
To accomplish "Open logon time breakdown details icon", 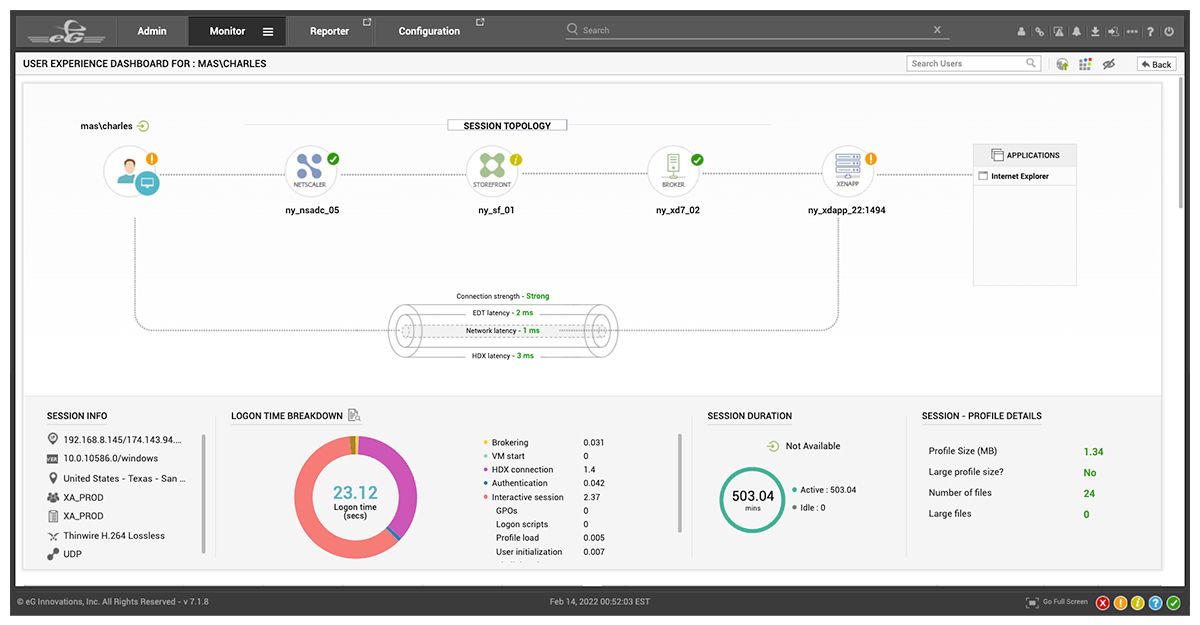I will click(354, 416).
